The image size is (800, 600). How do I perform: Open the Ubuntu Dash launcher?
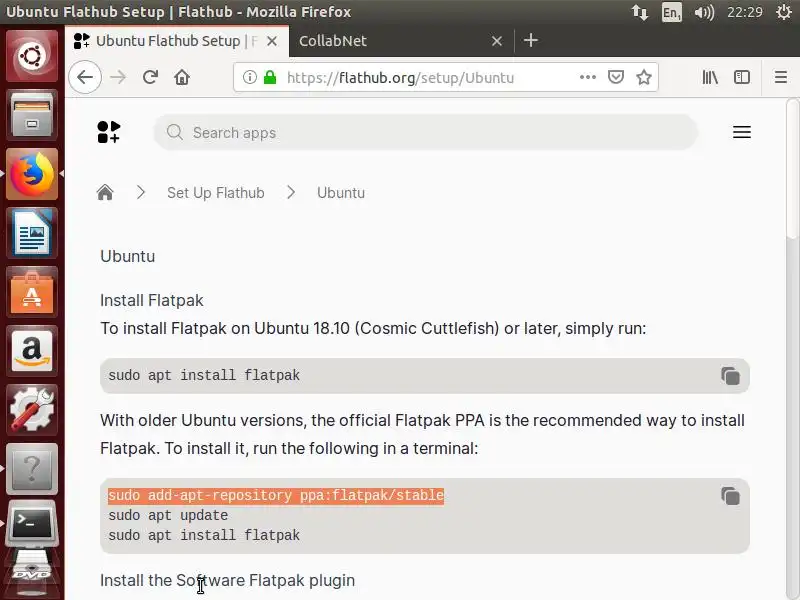[32, 56]
